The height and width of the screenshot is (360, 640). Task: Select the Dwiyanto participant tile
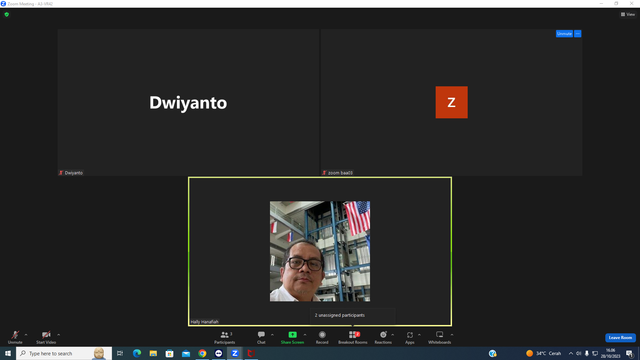[188, 102]
